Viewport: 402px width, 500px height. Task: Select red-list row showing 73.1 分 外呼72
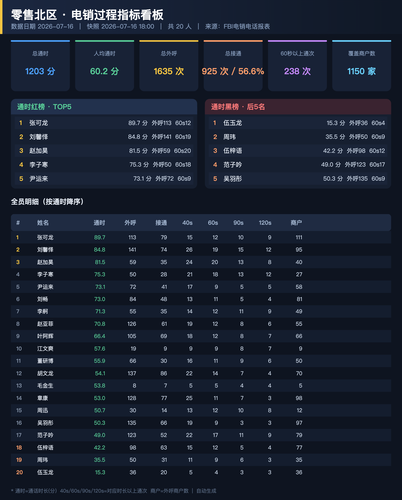[104, 179]
